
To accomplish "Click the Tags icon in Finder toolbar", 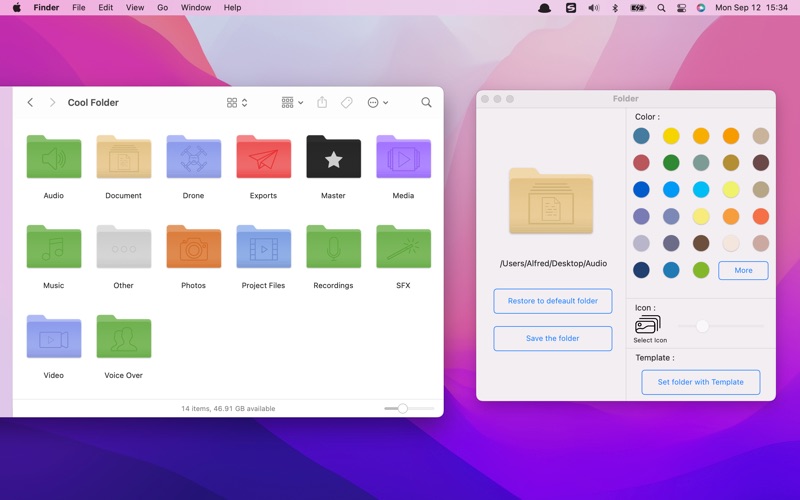I will [346, 103].
